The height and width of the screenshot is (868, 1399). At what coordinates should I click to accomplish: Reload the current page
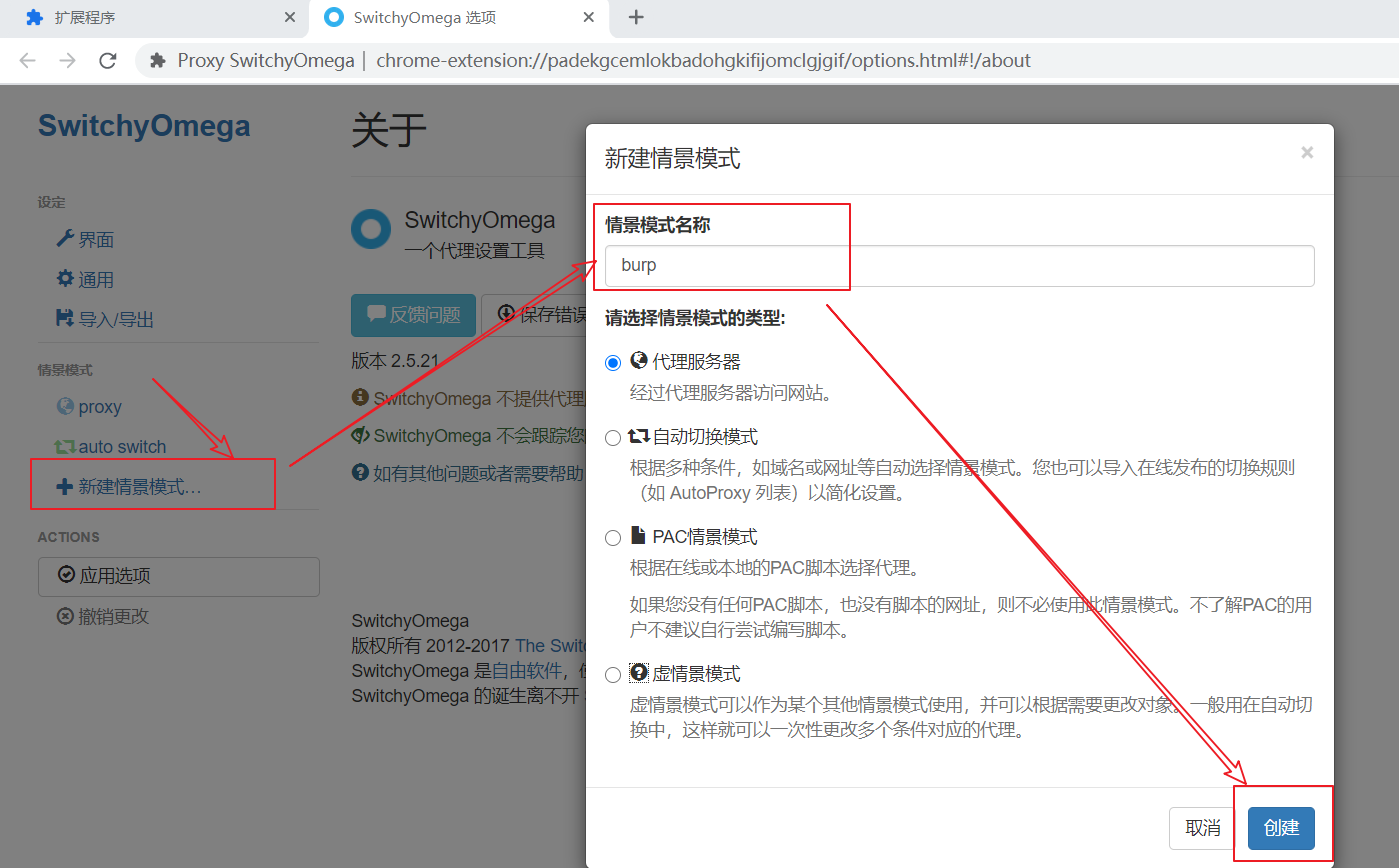[x=108, y=60]
